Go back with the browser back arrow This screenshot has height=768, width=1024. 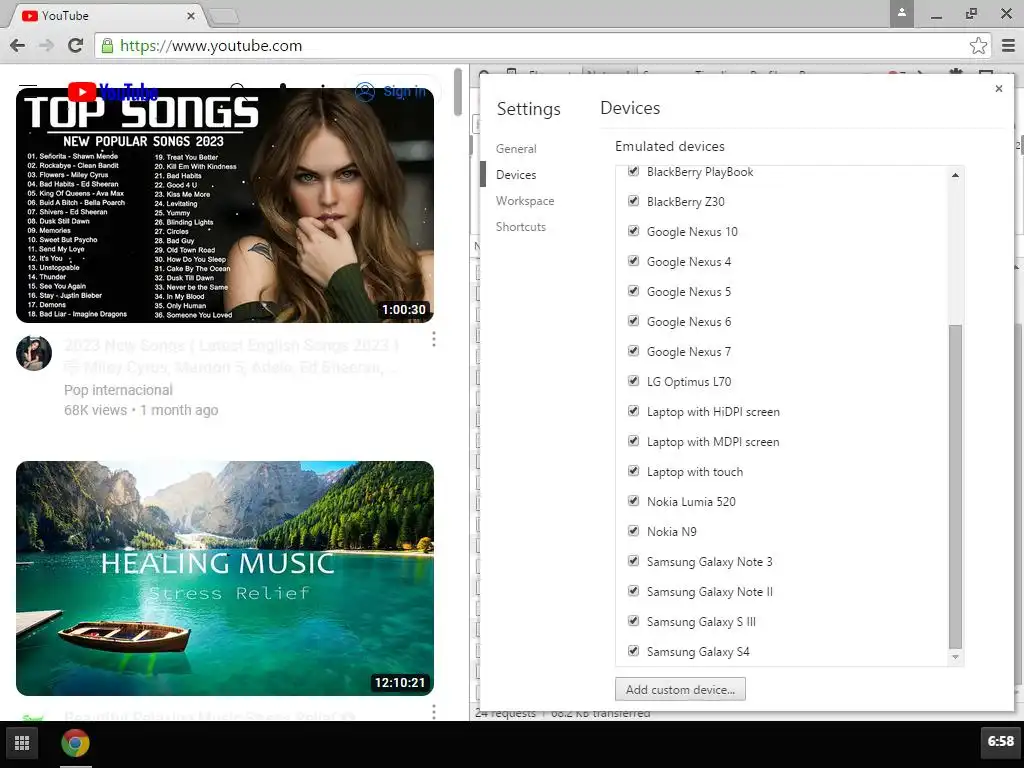18,45
